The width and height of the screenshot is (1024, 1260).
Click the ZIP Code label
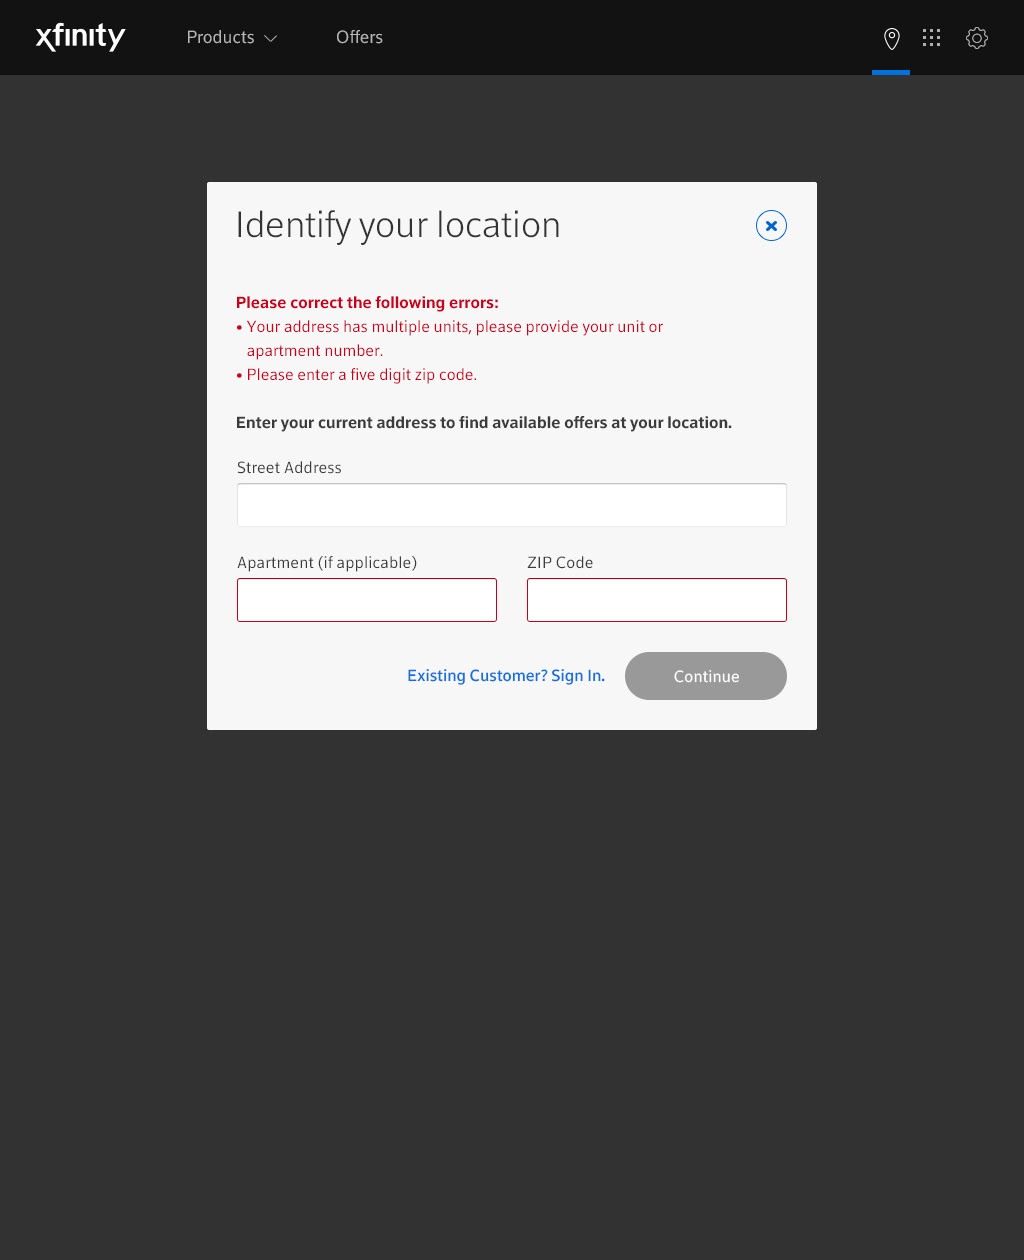coord(560,563)
